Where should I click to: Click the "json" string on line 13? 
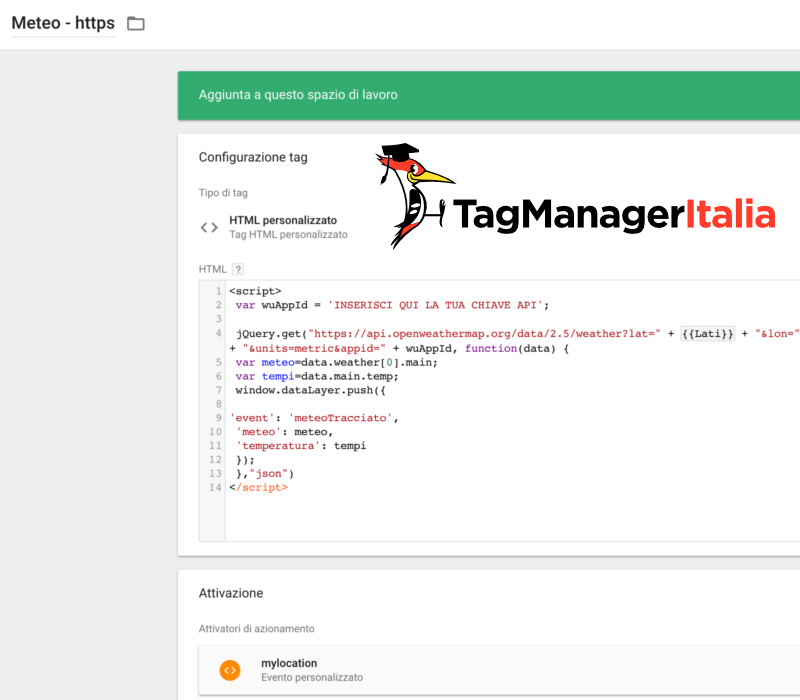point(268,473)
